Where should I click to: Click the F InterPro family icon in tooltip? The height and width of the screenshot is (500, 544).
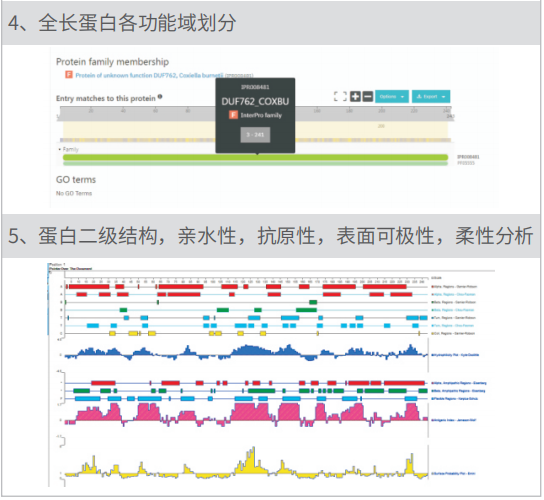pos(233,115)
